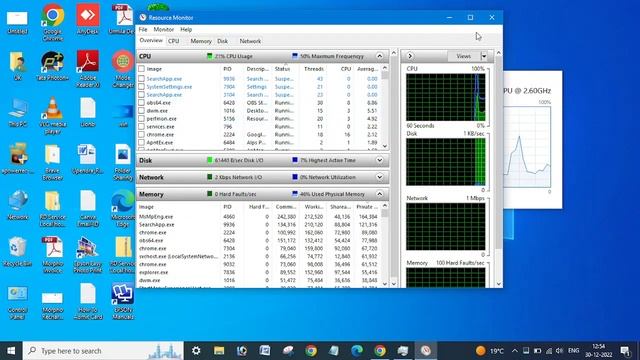The image size is (640, 360).
Task: Switch to the Memory tab
Action: point(201,41)
